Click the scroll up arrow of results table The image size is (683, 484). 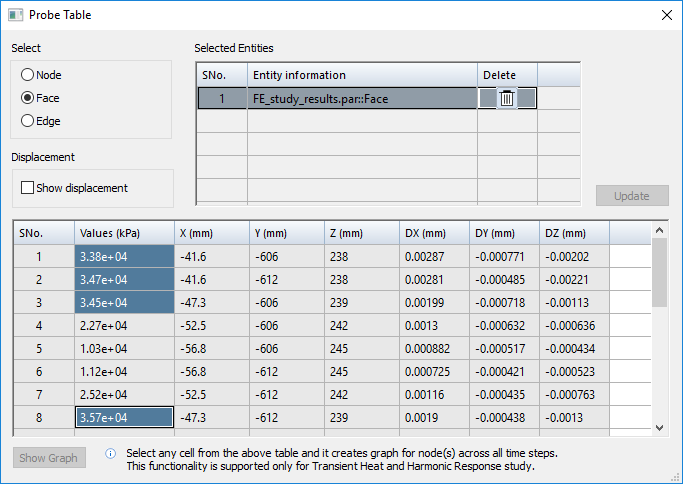659,231
